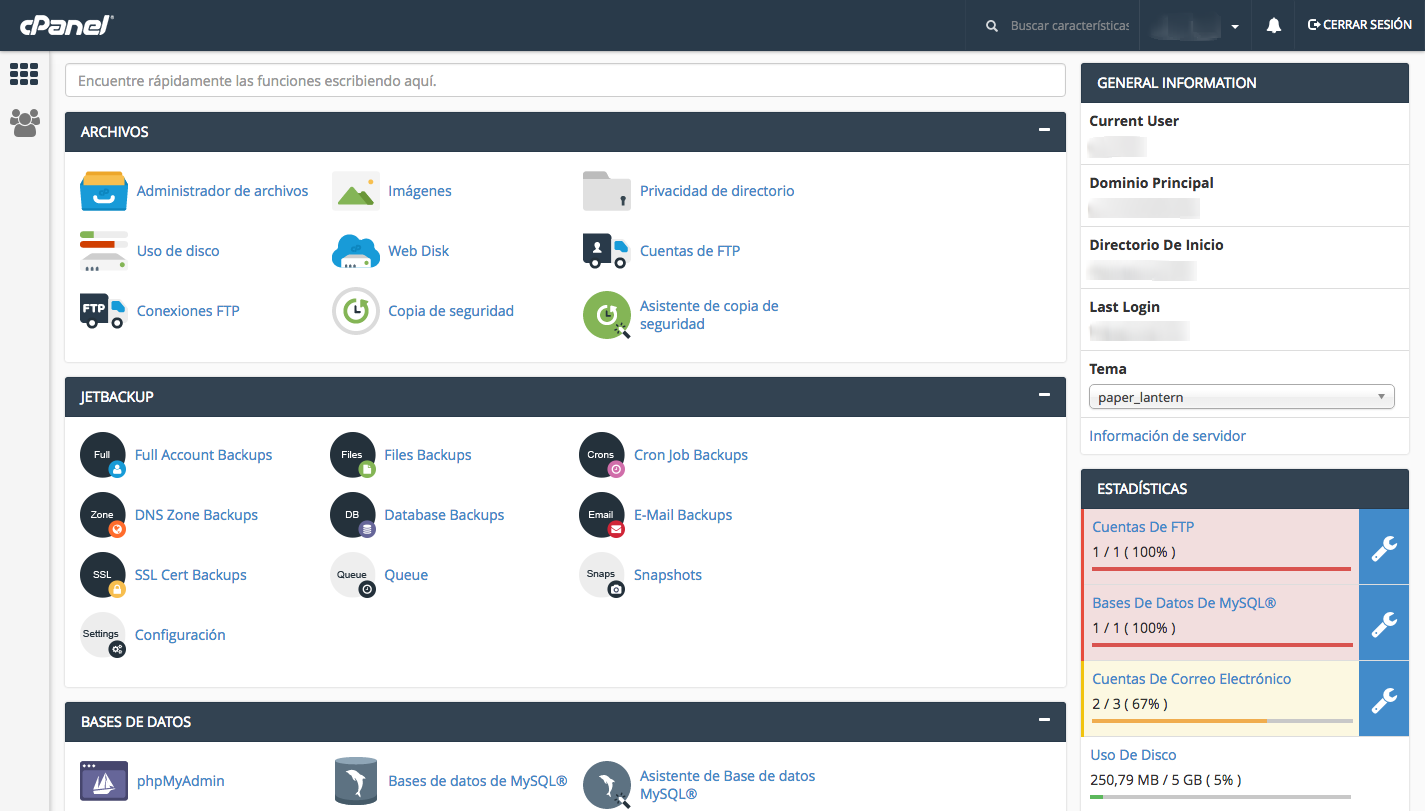Click the Copia de seguridad clock icon

pos(356,311)
